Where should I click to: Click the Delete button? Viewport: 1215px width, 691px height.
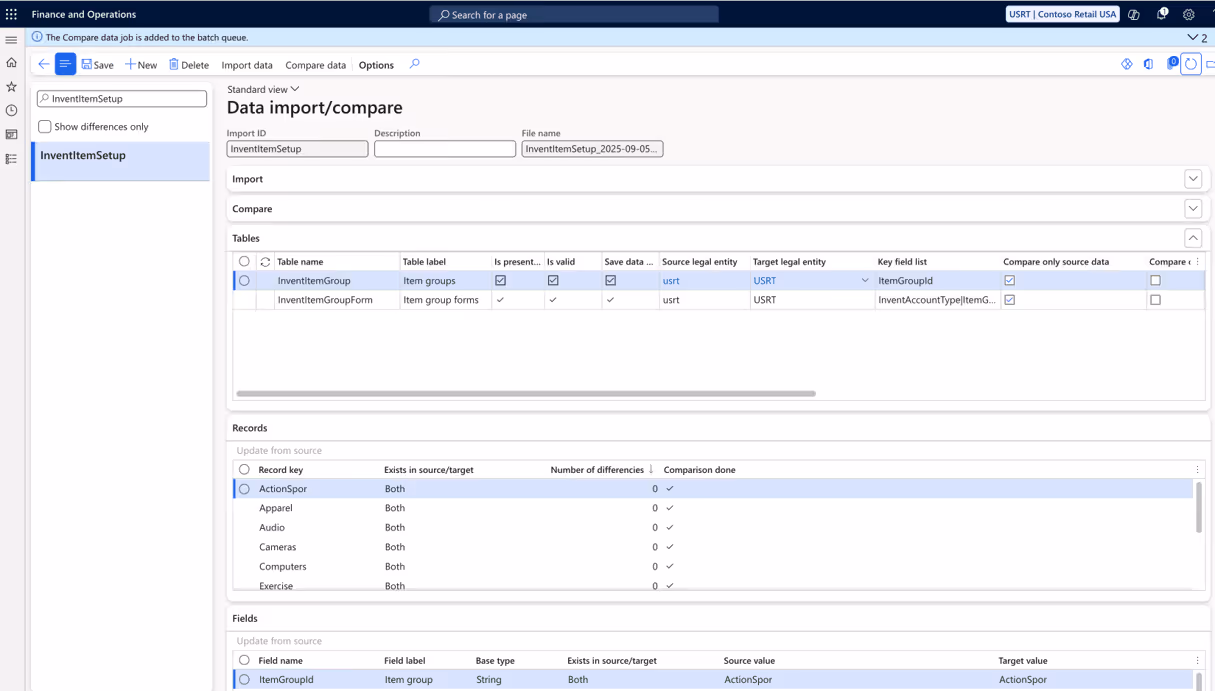coord(188,65)
